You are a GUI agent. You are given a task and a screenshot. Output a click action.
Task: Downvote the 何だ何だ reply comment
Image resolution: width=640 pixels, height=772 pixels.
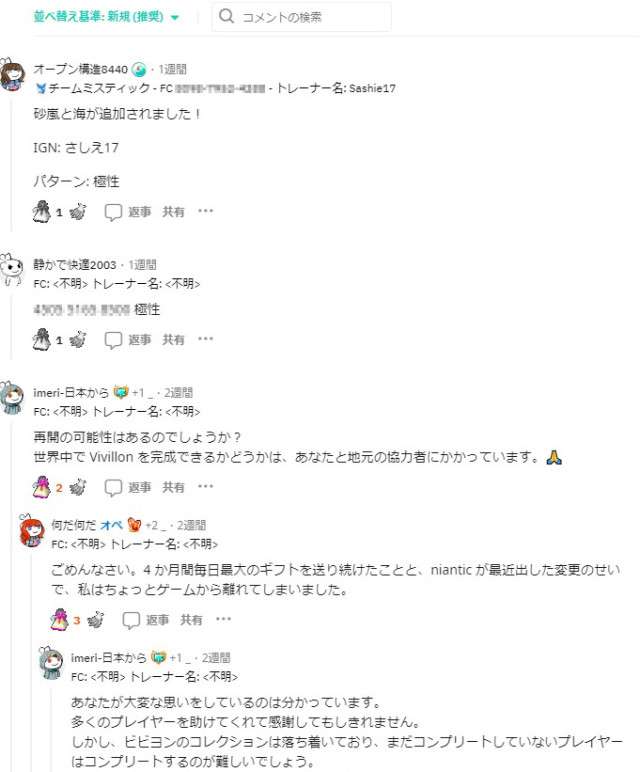click(96, 620)
